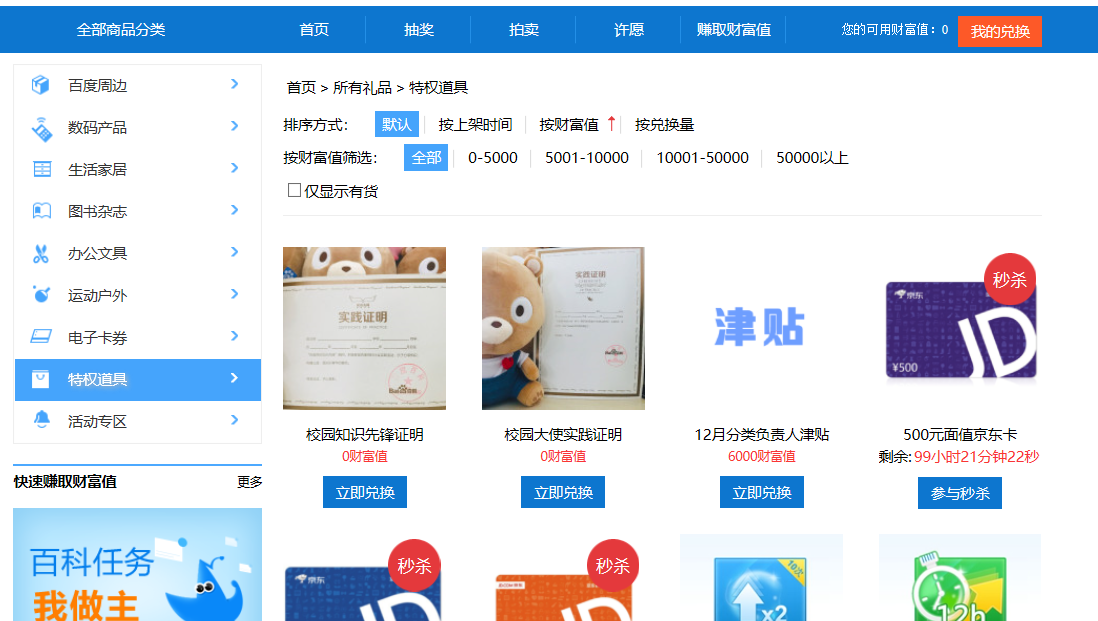Click the 数码产品 phone icon
1098x621 pixels.
41,128
